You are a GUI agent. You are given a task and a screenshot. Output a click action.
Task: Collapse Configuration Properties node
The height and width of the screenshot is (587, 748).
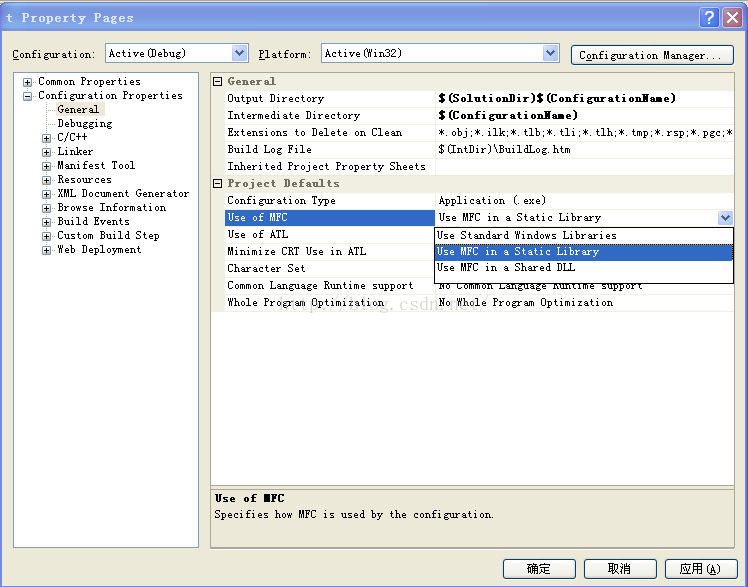pyautogui.click(x=28, y=96)
